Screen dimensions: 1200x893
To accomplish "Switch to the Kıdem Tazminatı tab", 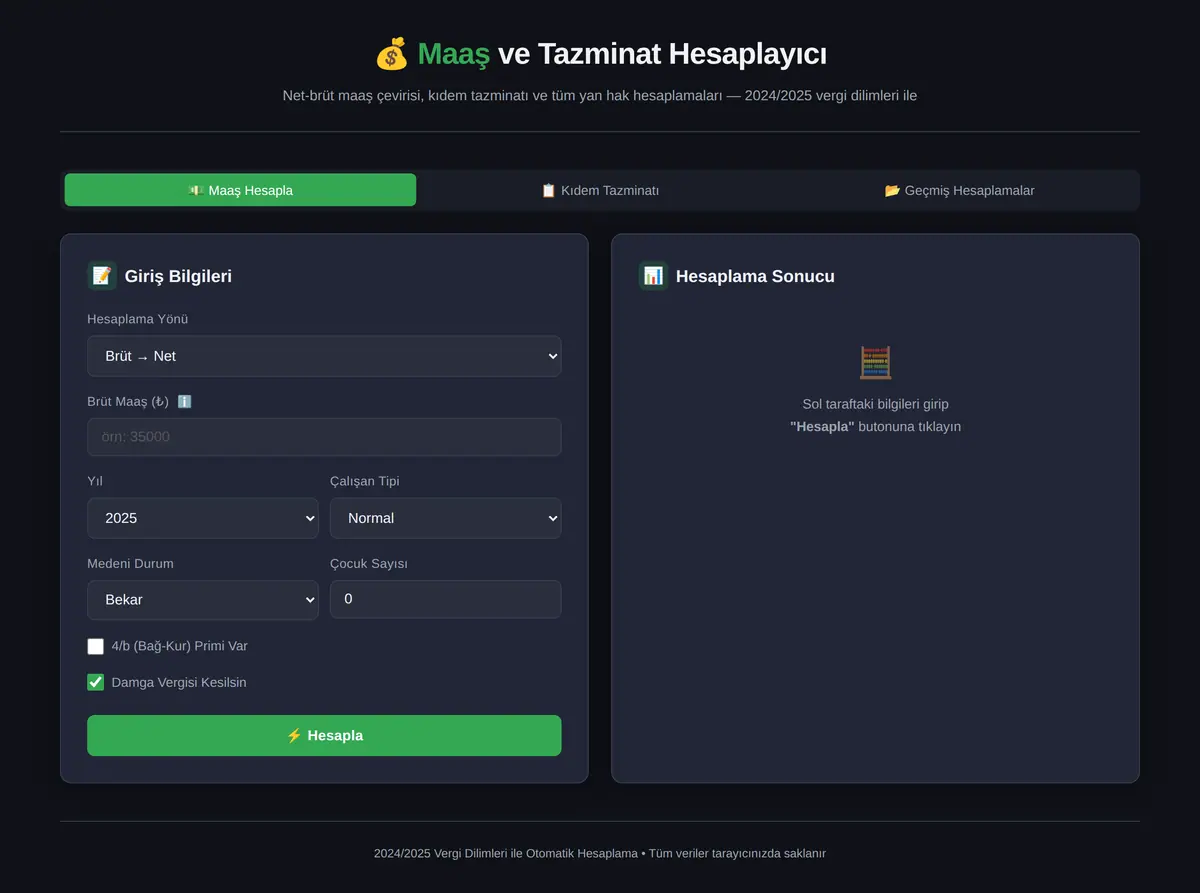I will click(600, 190).
